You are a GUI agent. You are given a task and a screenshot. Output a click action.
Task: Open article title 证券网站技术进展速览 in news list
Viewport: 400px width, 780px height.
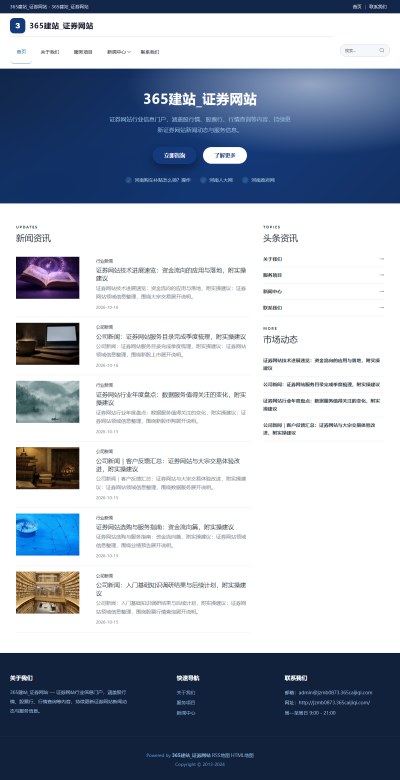point(171,274)
